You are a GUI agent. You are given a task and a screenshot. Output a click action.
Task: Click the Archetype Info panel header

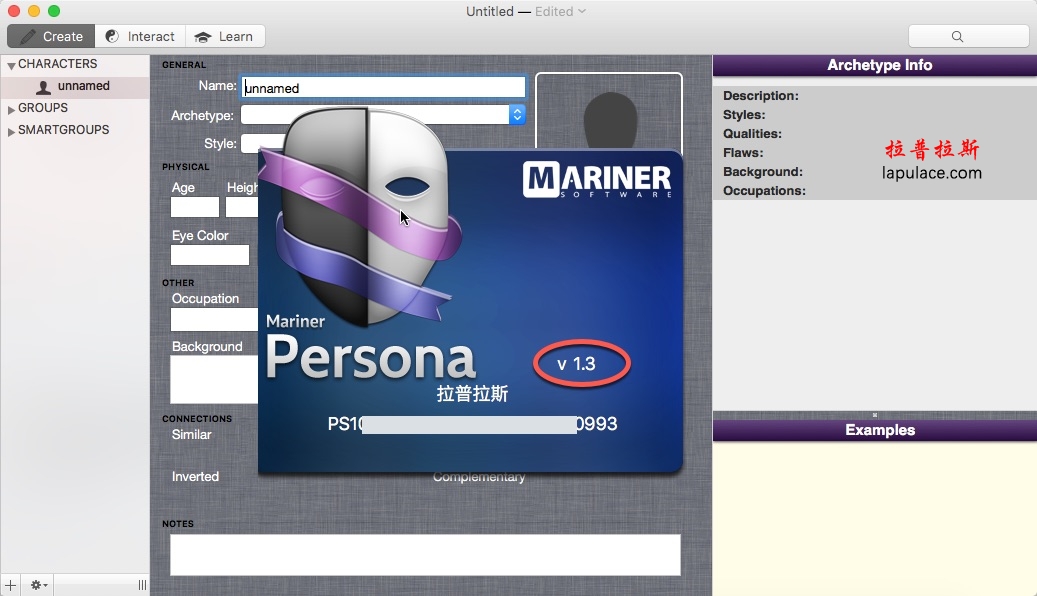tap(874, 65)
